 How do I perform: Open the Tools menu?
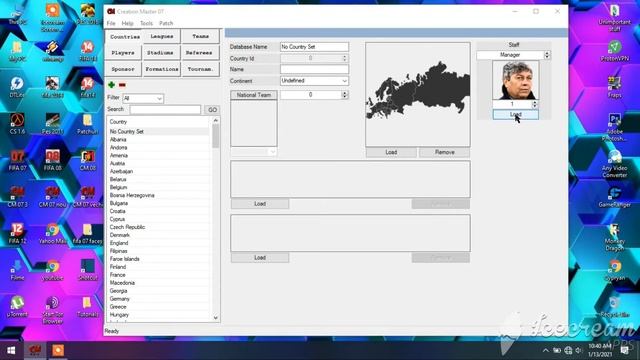click(146, 23)
